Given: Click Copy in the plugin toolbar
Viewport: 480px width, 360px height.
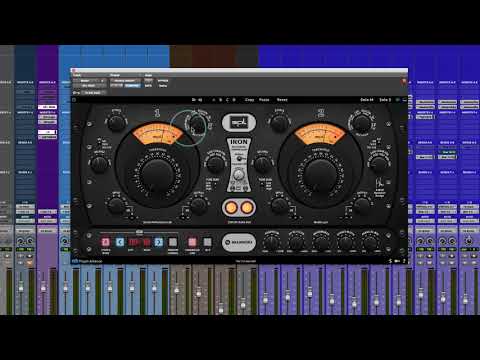Looking at the screenshot, I should click(249, 100).
